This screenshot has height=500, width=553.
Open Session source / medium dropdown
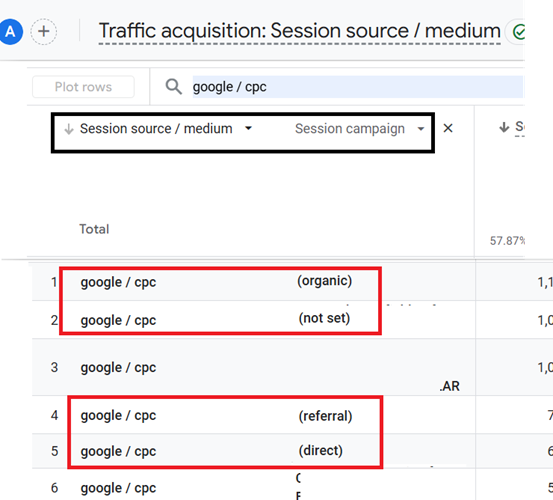click(248, 128)
